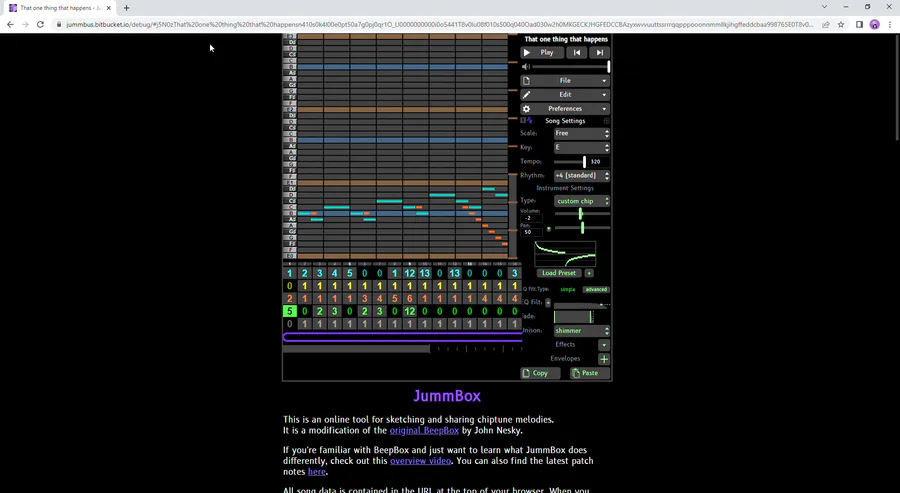Select orange pattern 6 in third channel row
This screenshot has width=900, height=493.
click(x=409, y=298)
